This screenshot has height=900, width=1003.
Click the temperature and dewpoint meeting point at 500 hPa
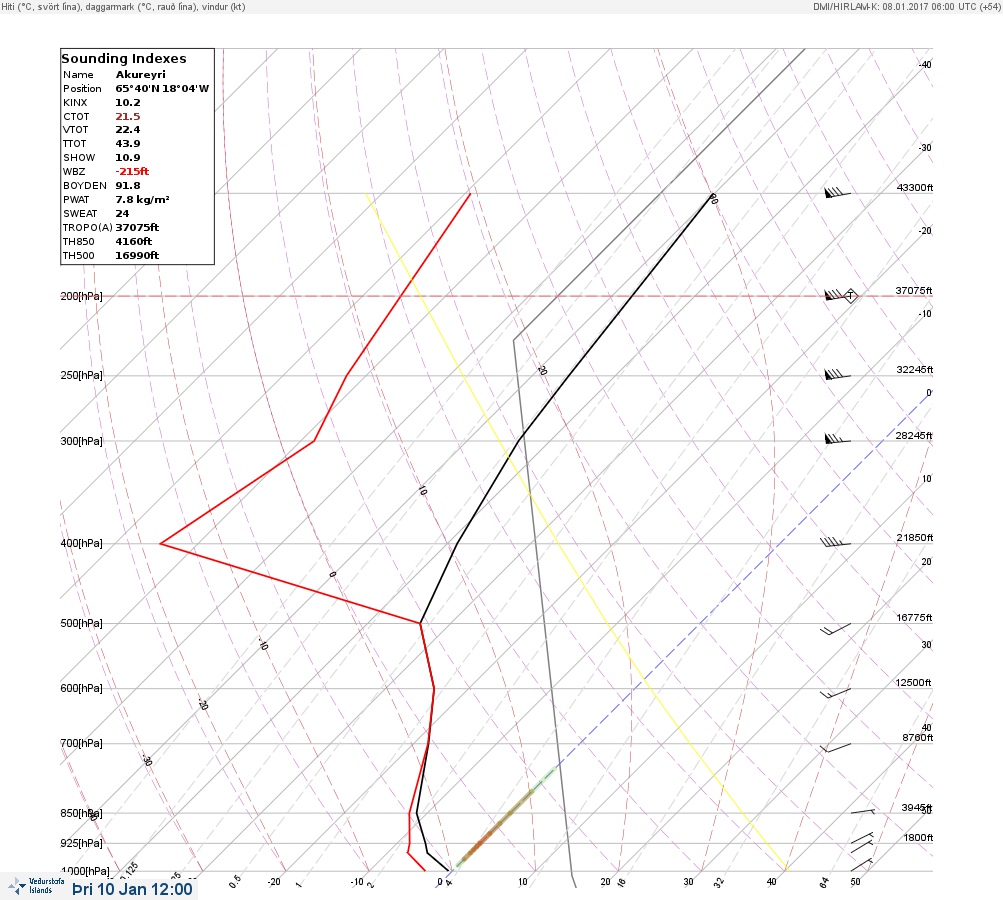[x=420, y=622]
